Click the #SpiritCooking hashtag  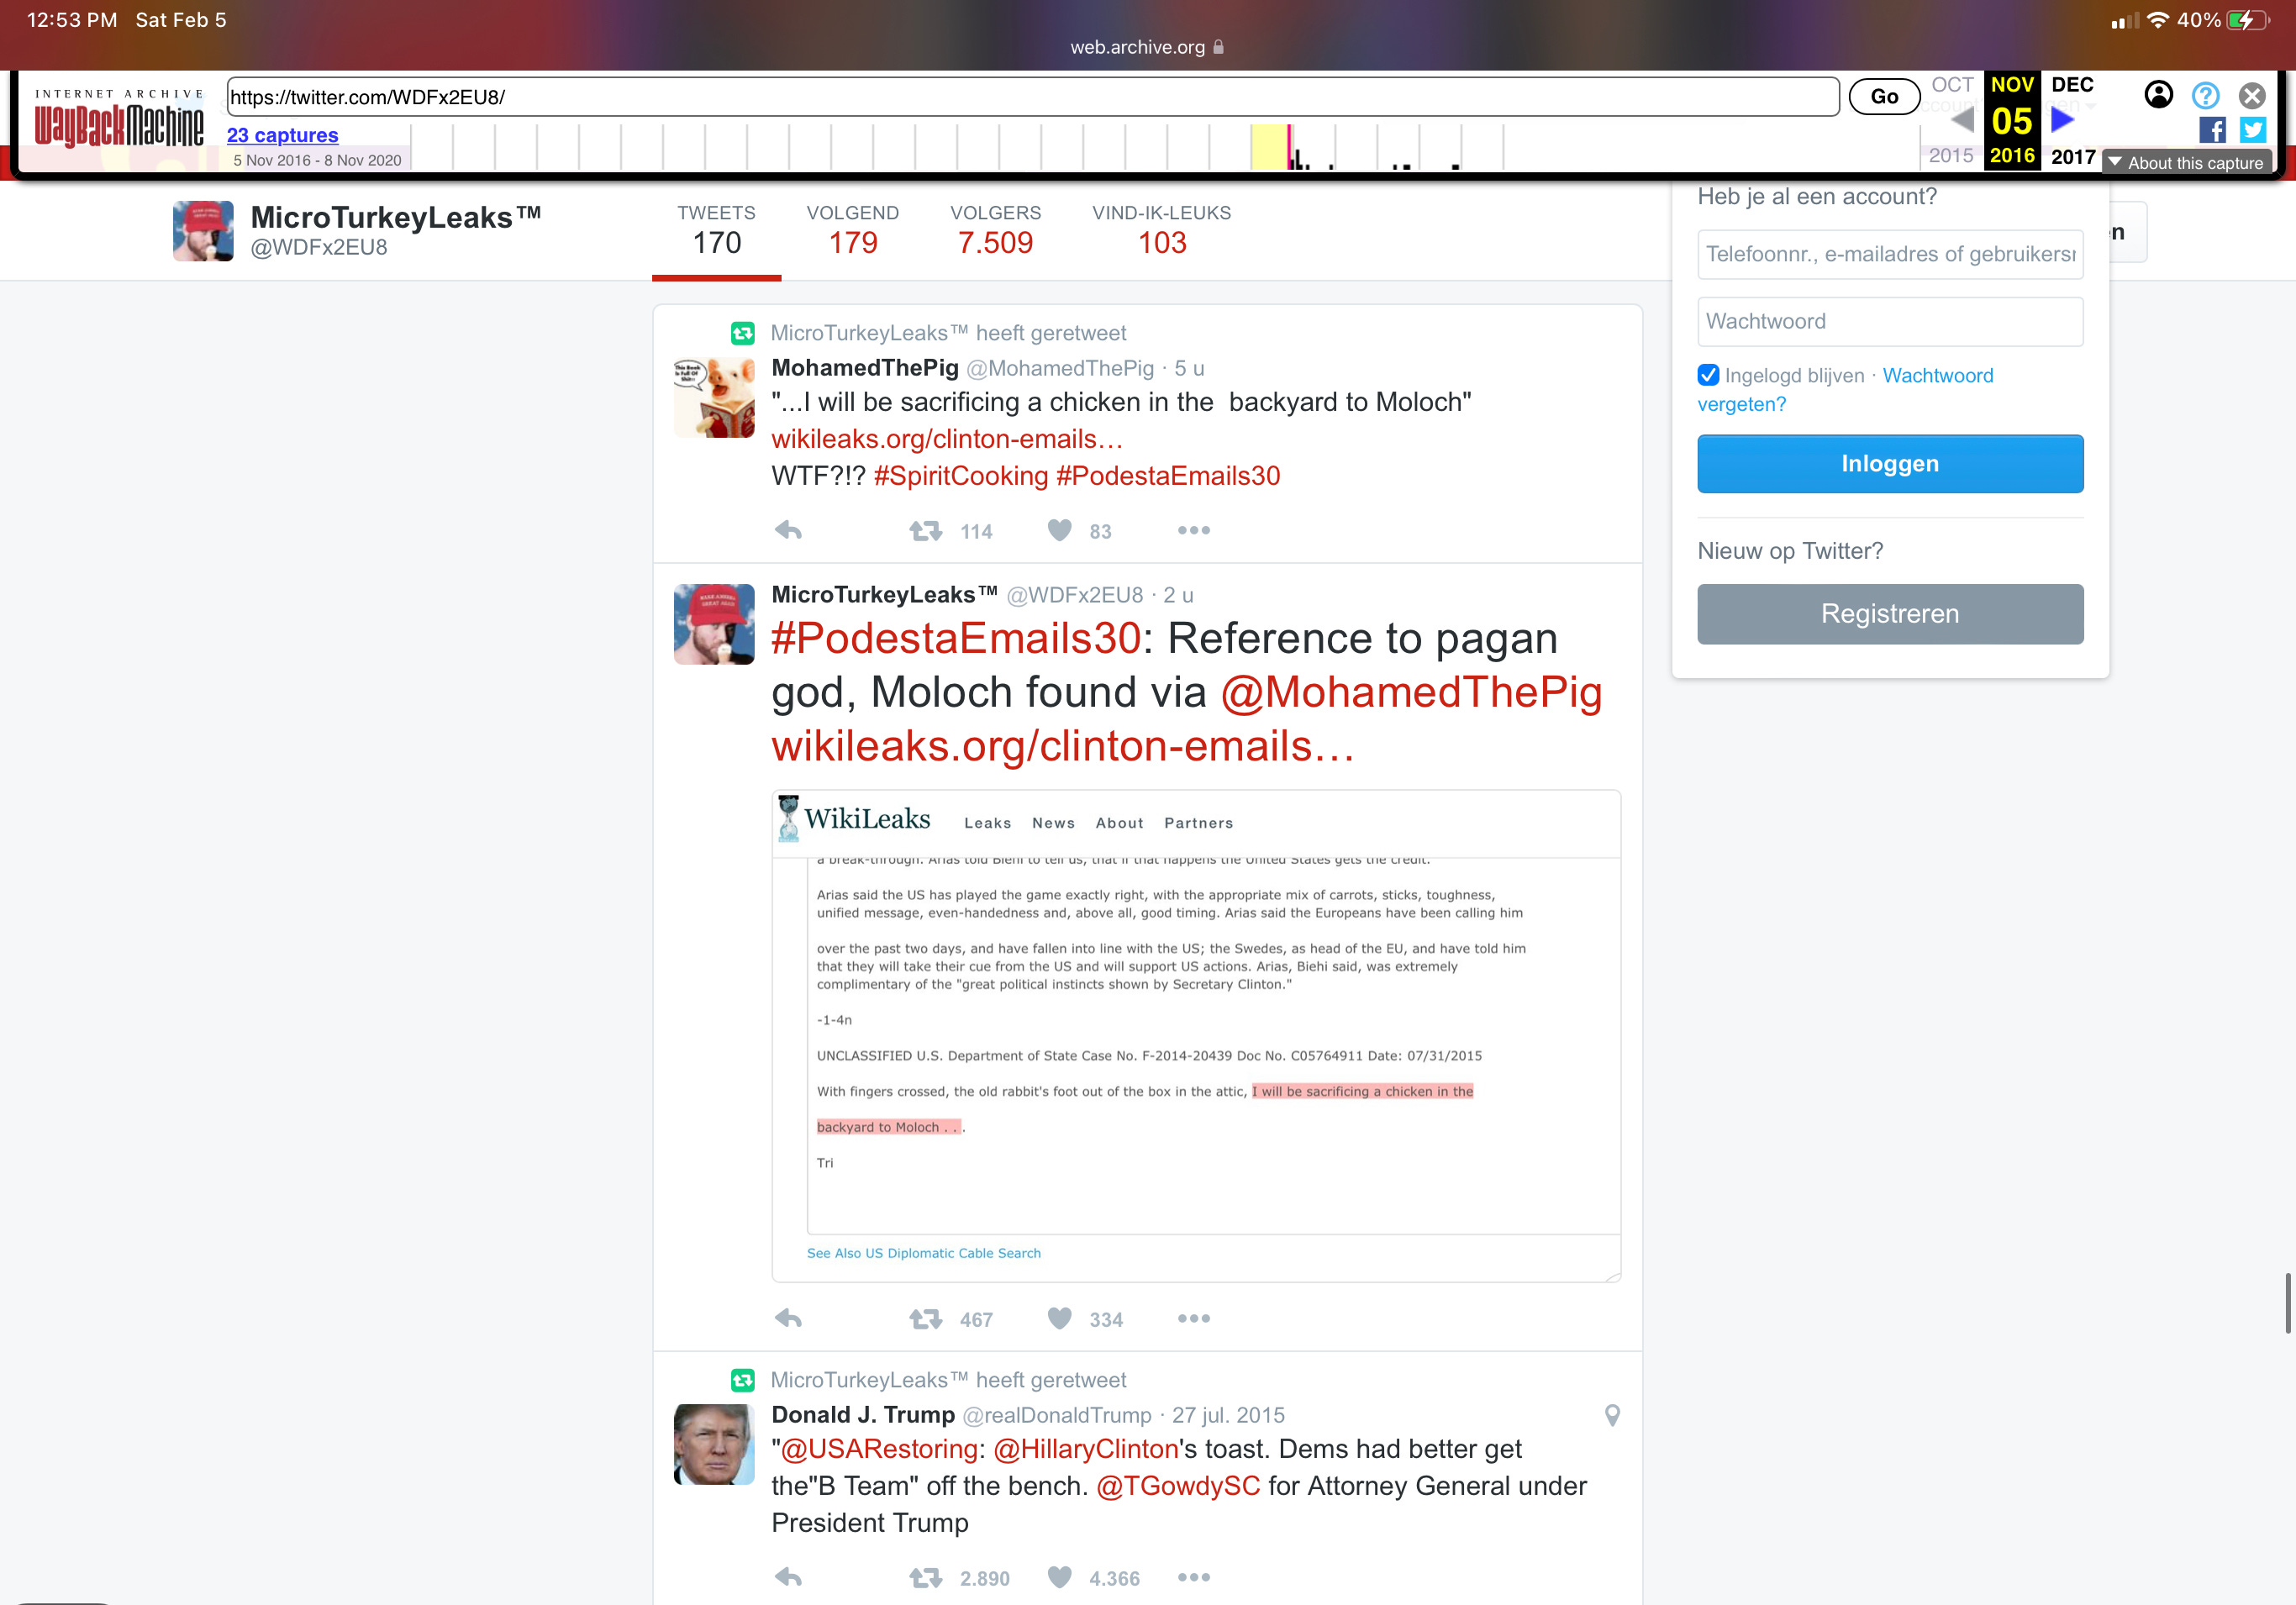tap(960, 476)
